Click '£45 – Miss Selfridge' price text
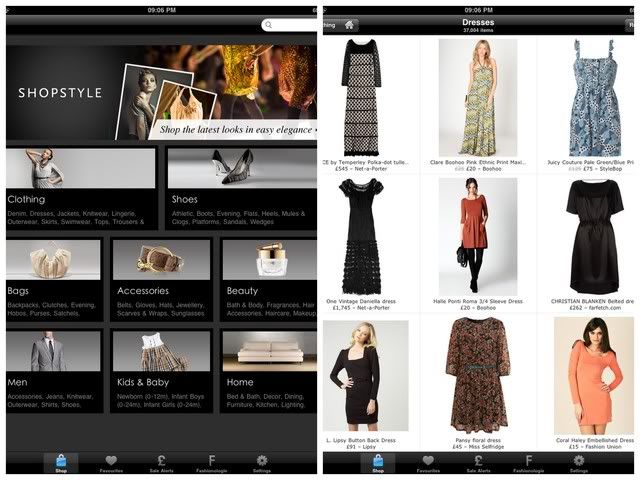 coord(478,447)
